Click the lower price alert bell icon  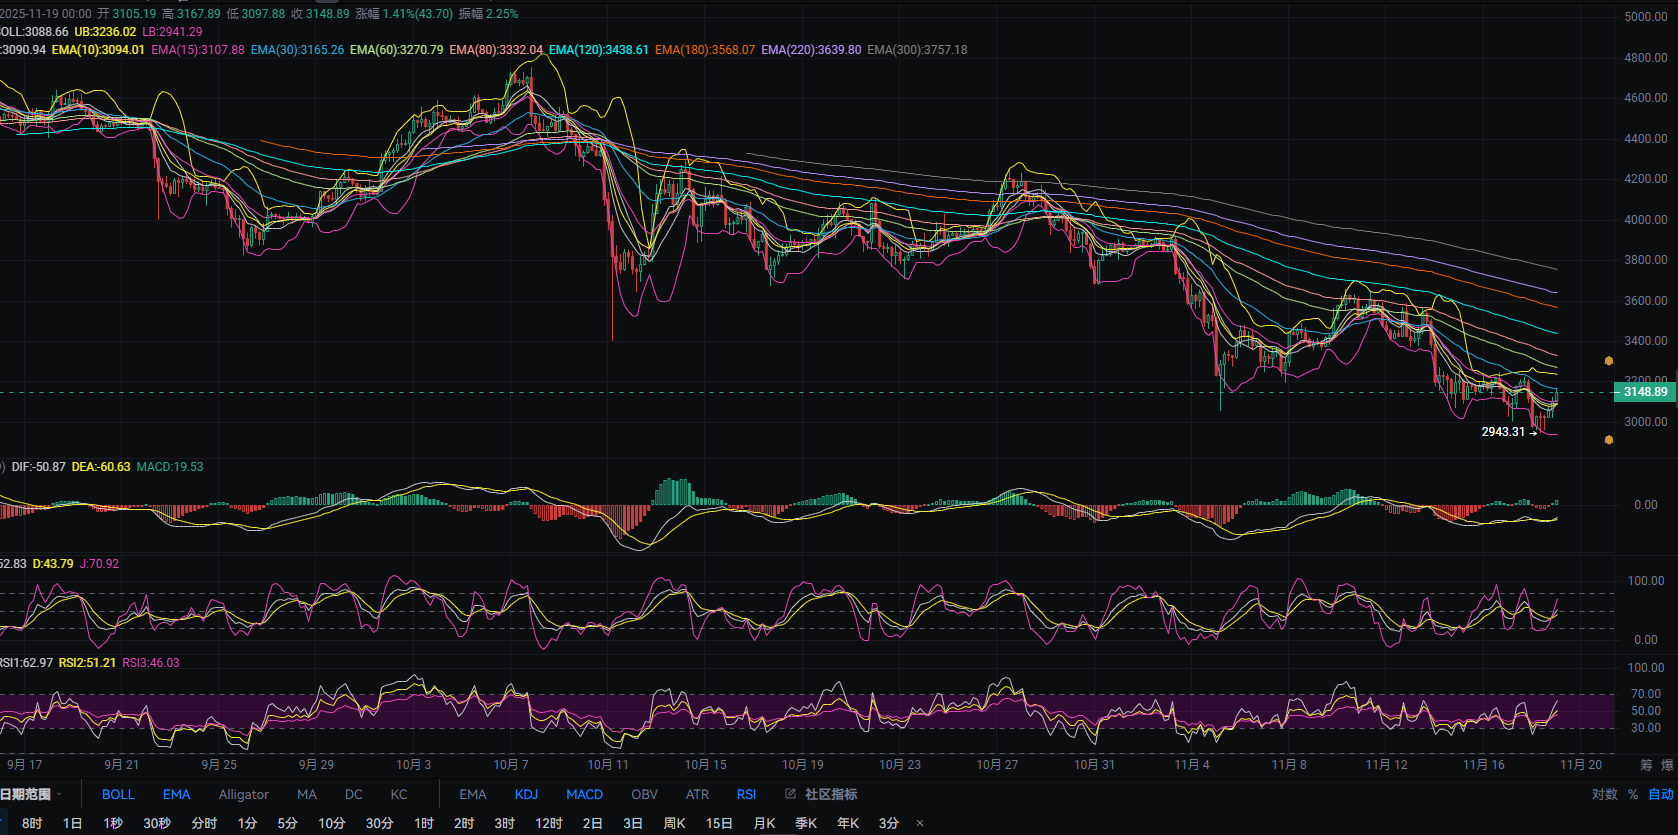pyautogui.click(x=1609, y=440)
